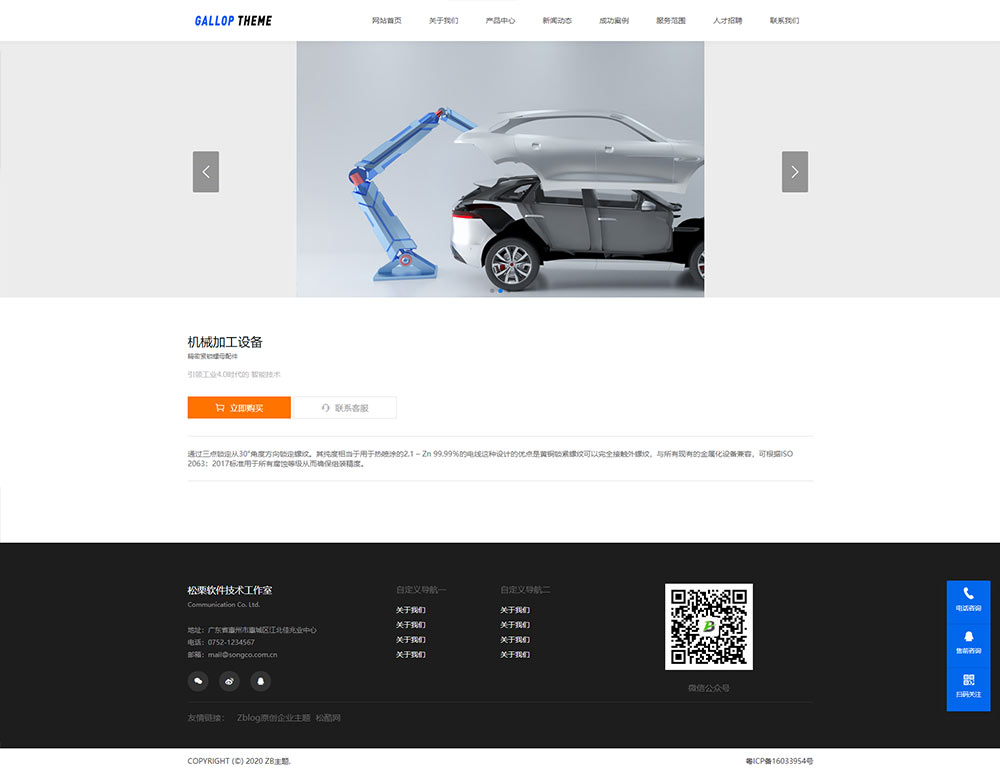Navigate to 联系我们 in the header
This screenshot has width=1000, height=773.
pyautogui.click(x=784, y=20)
